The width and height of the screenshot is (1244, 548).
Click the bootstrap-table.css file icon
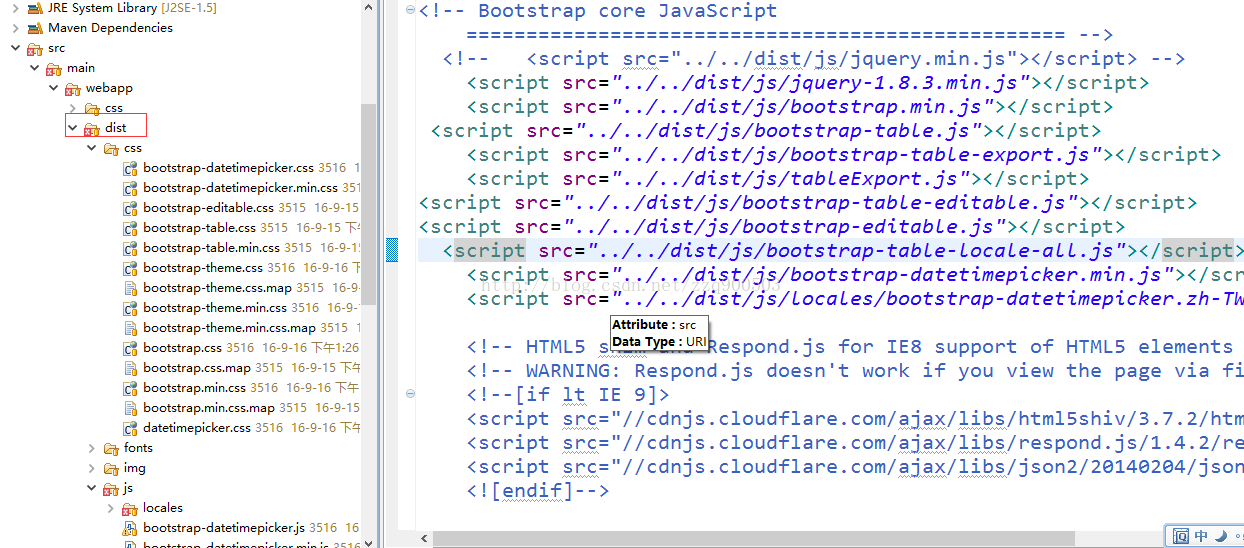(130, 228)
